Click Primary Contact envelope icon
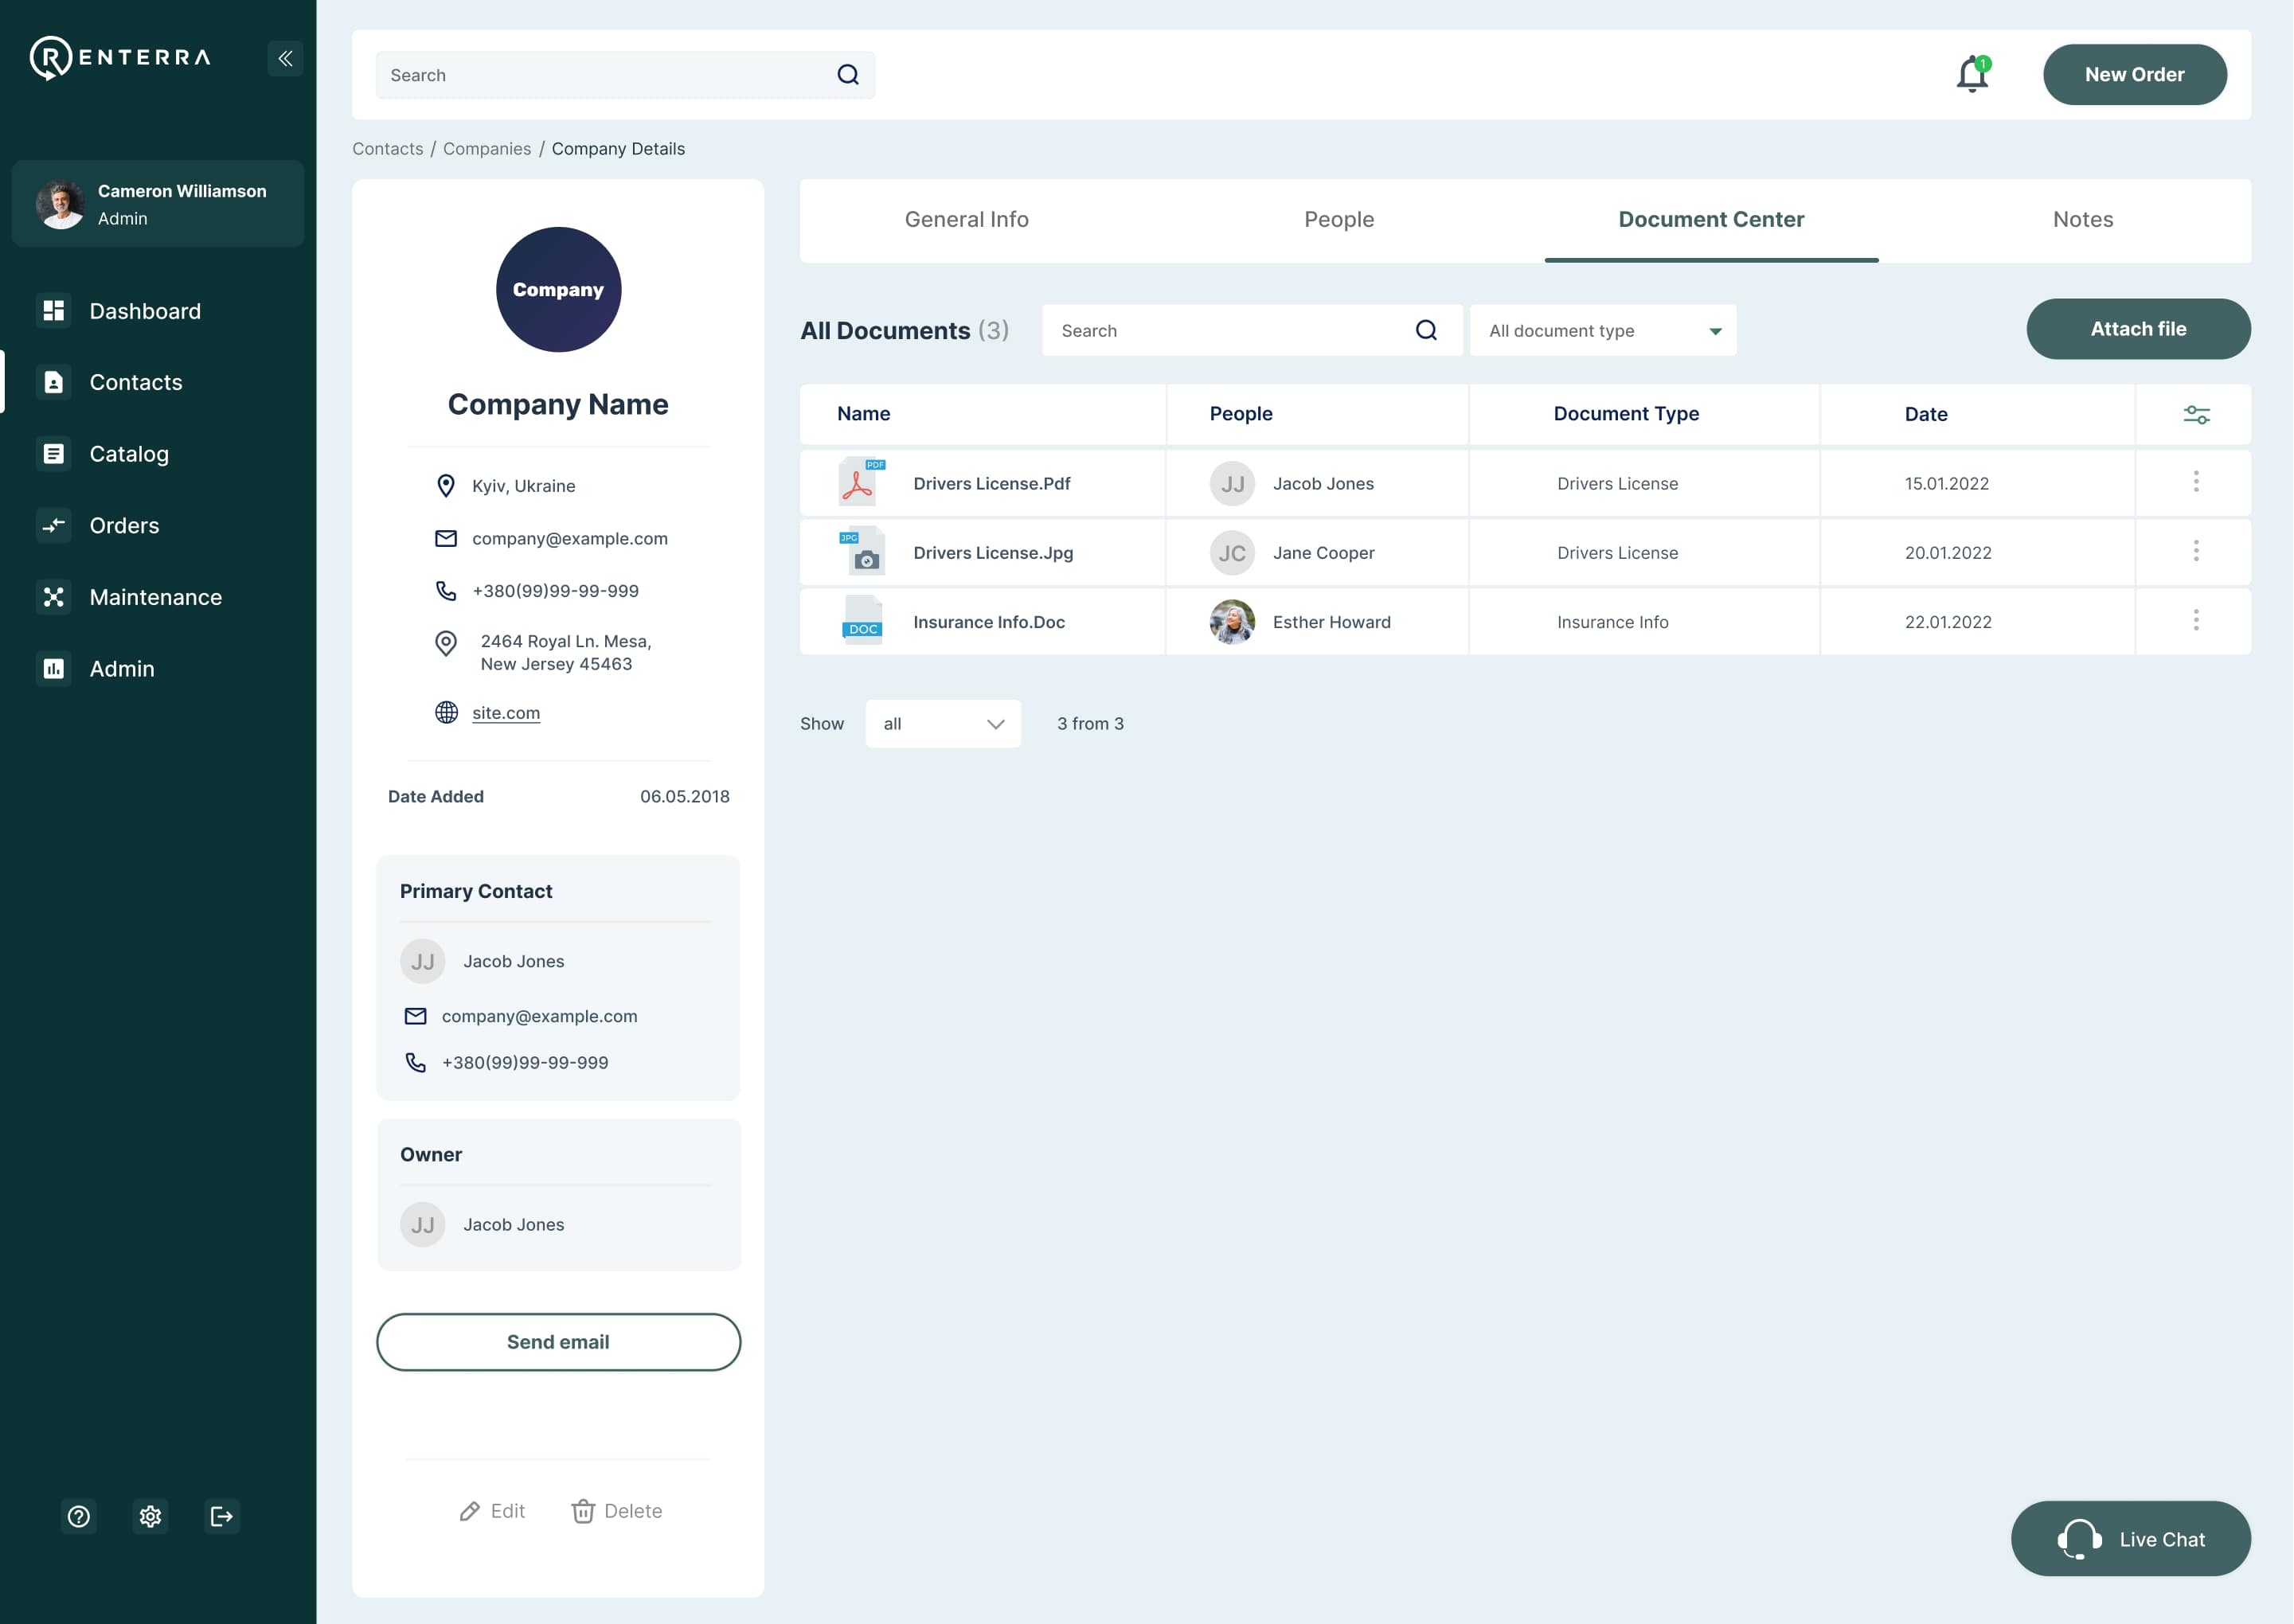The image size is (2294, 1624). tap(415, 1016)
